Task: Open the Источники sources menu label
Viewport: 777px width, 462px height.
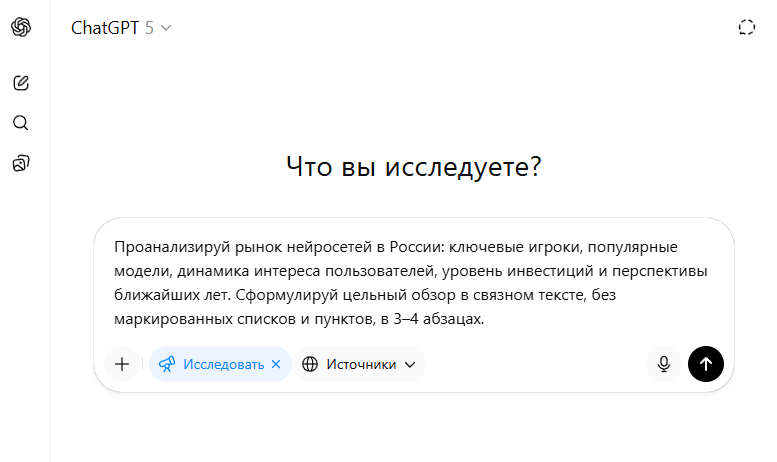Action: (x=361, y=364)
